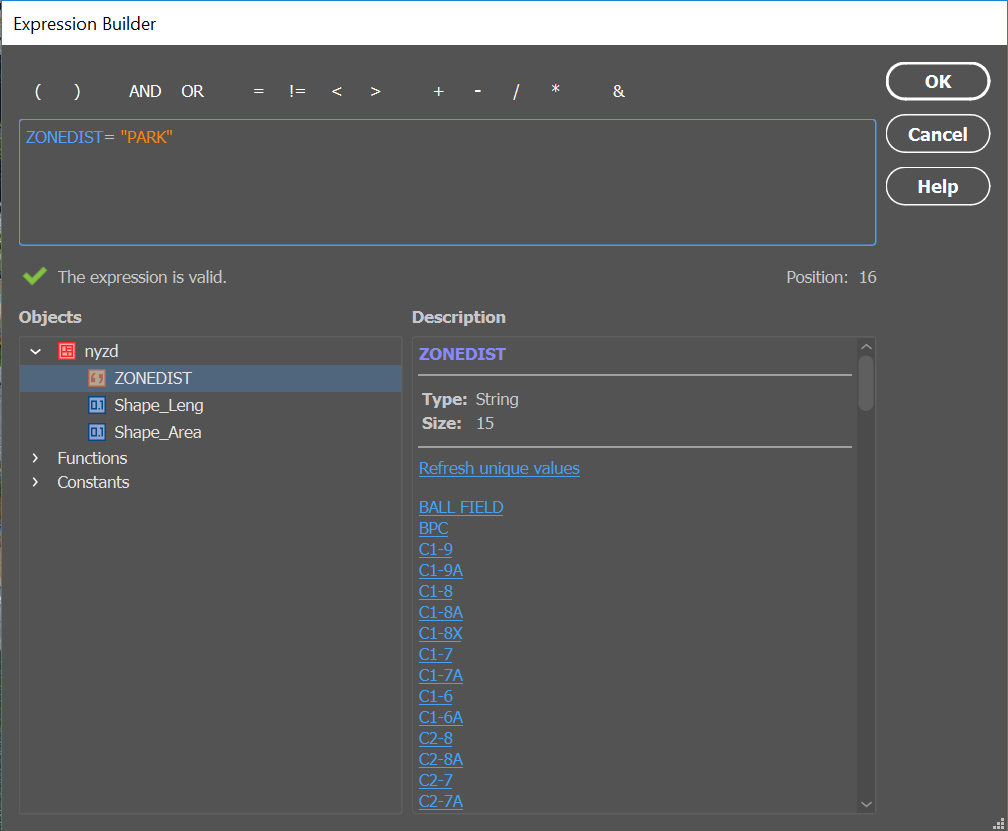This screenshot has height=831, width=1008.
Task: Click the nyzd table icon
Action: 67,351
